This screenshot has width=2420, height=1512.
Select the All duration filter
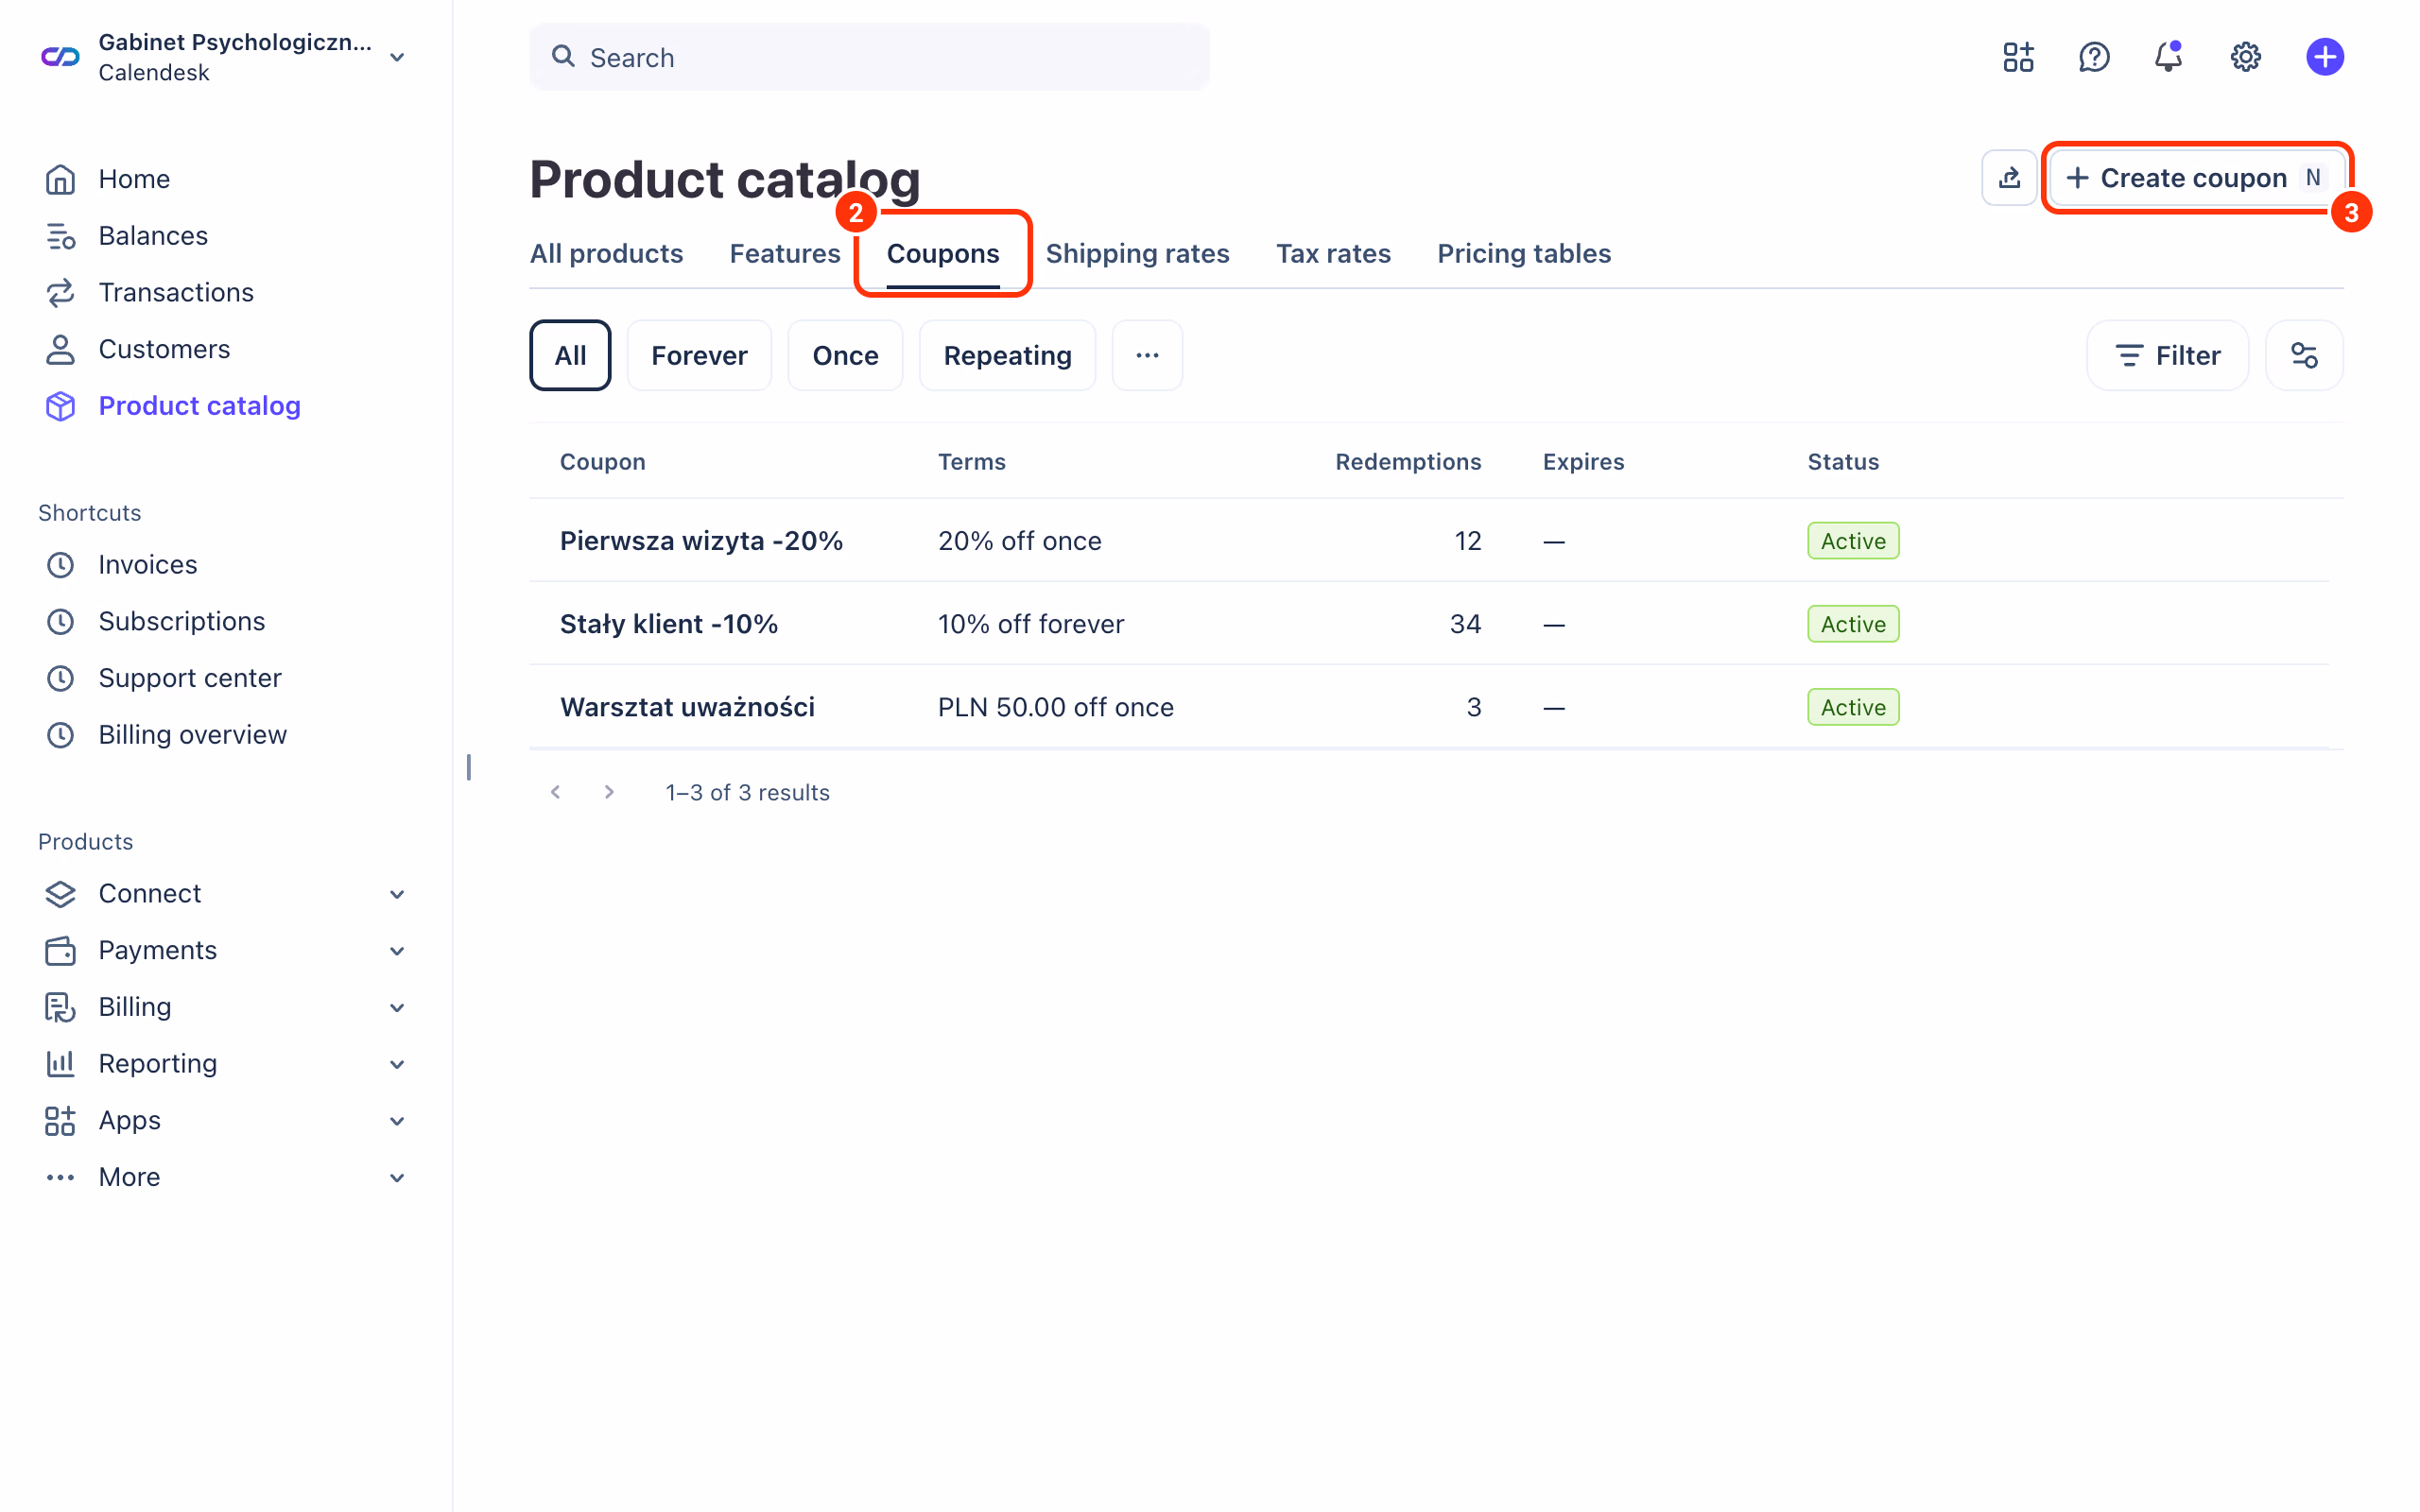(570, 355)
